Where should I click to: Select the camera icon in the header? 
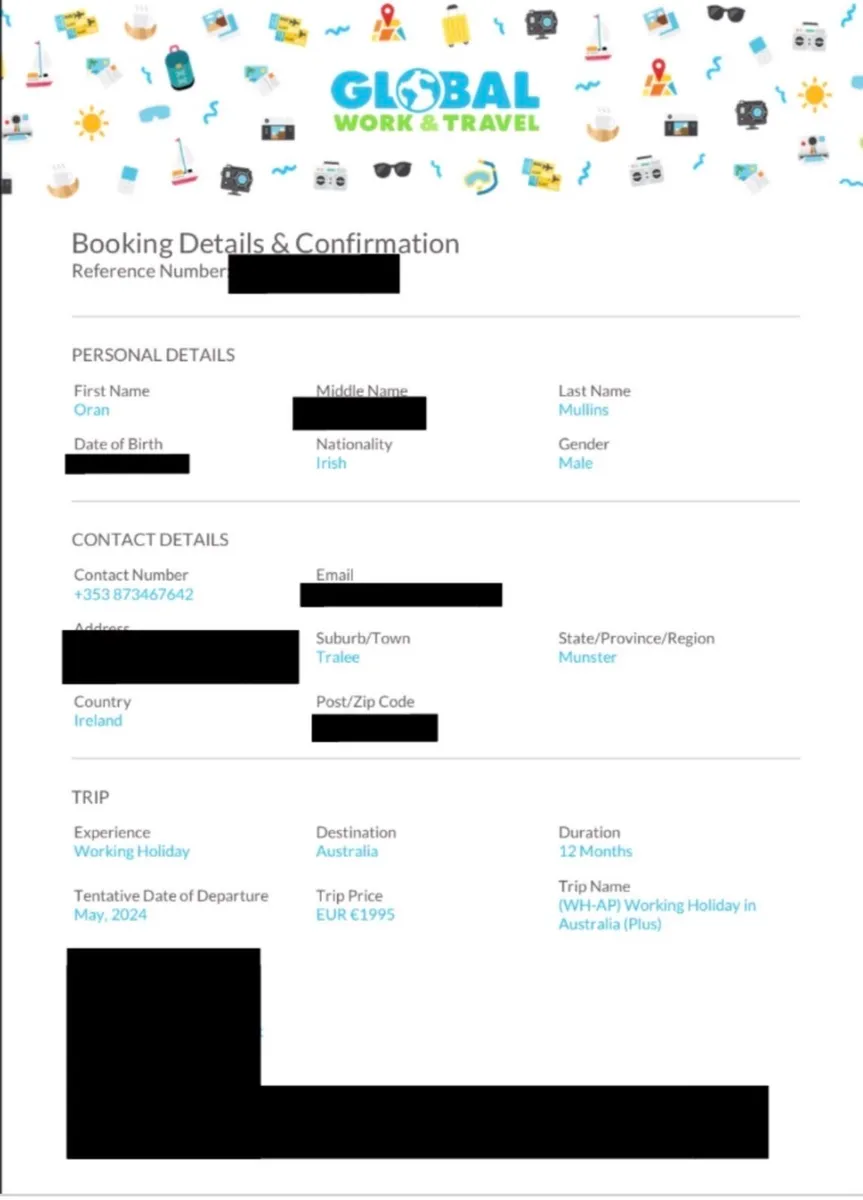(540, 20)
